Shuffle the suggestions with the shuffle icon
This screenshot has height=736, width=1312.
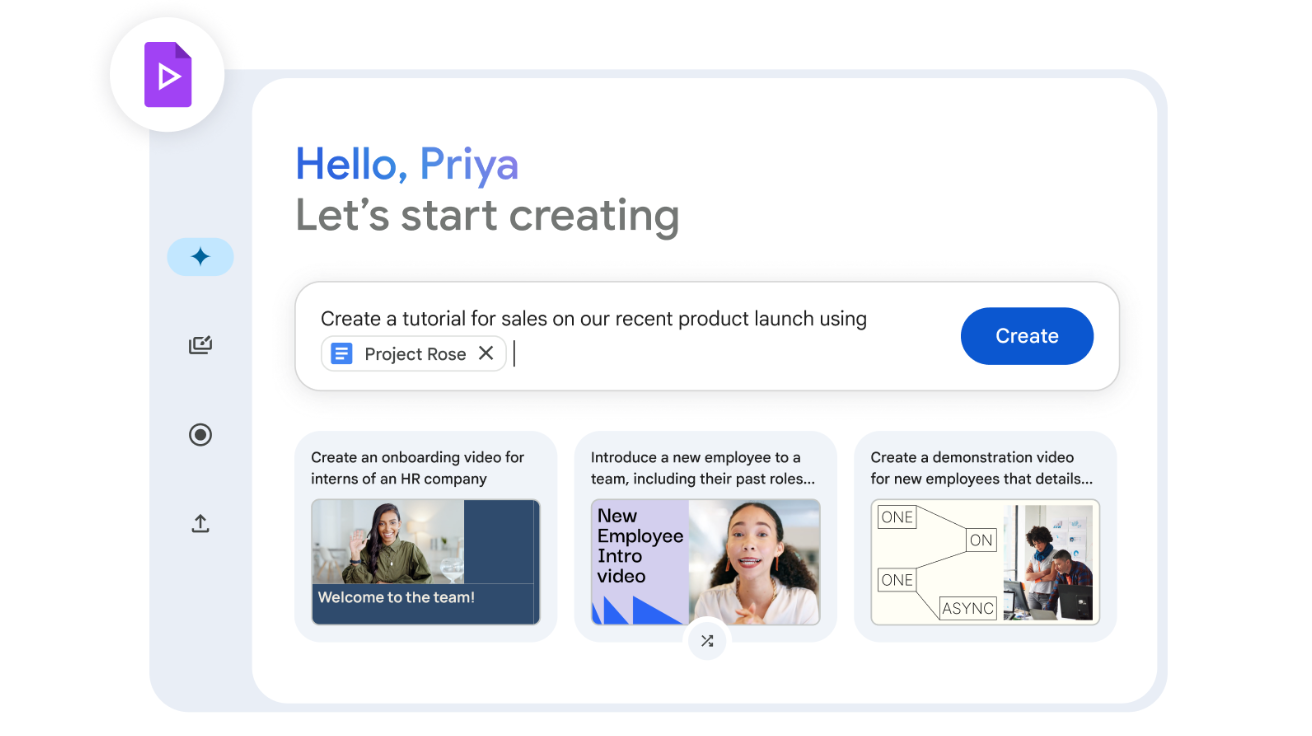click(707, 641)
